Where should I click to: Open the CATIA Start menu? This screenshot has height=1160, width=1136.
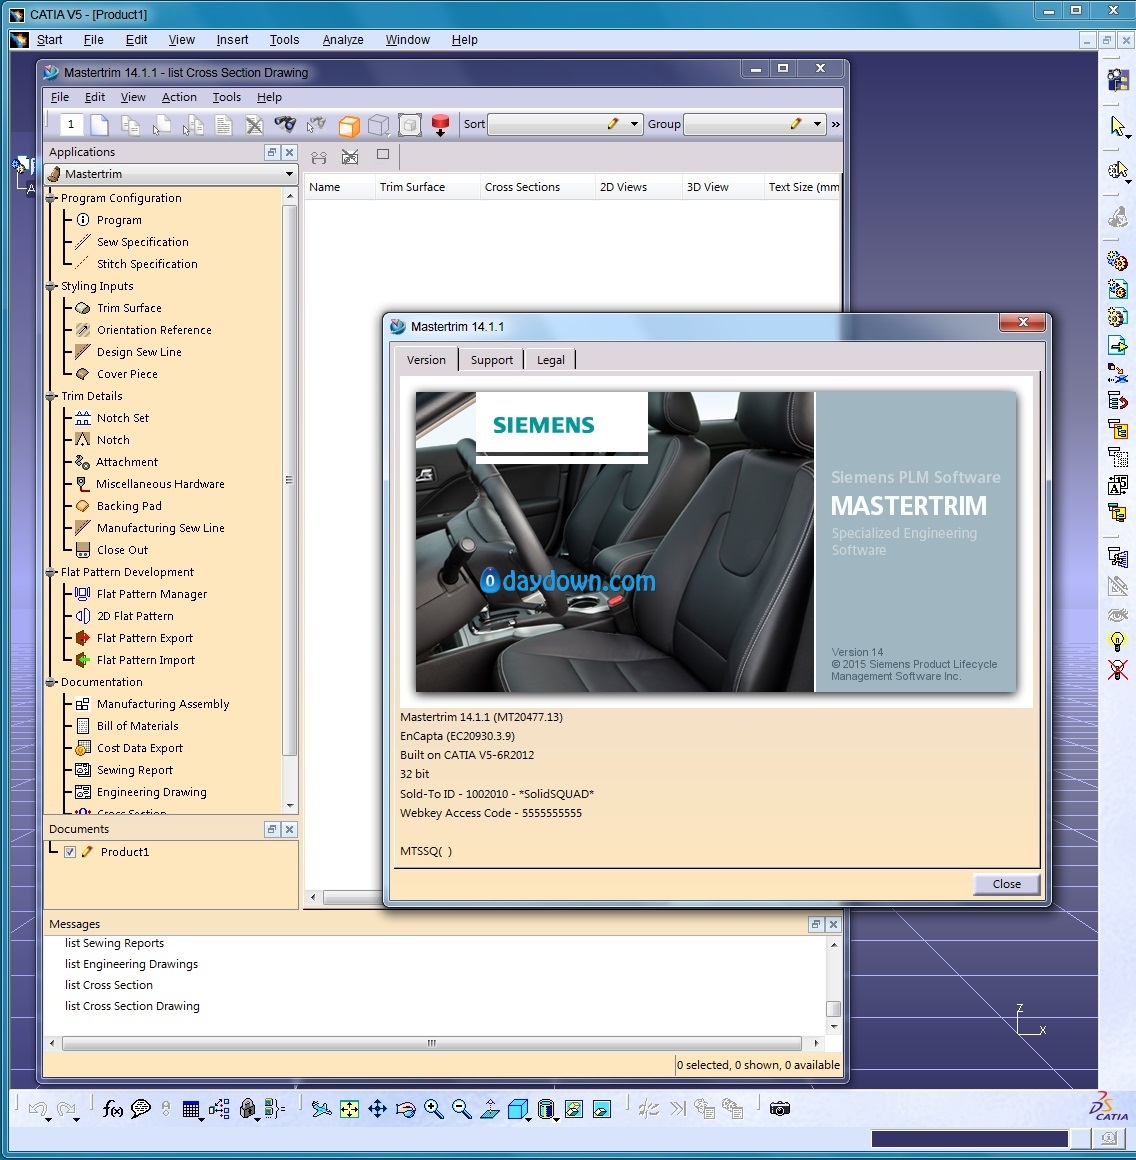click(50, 40)
